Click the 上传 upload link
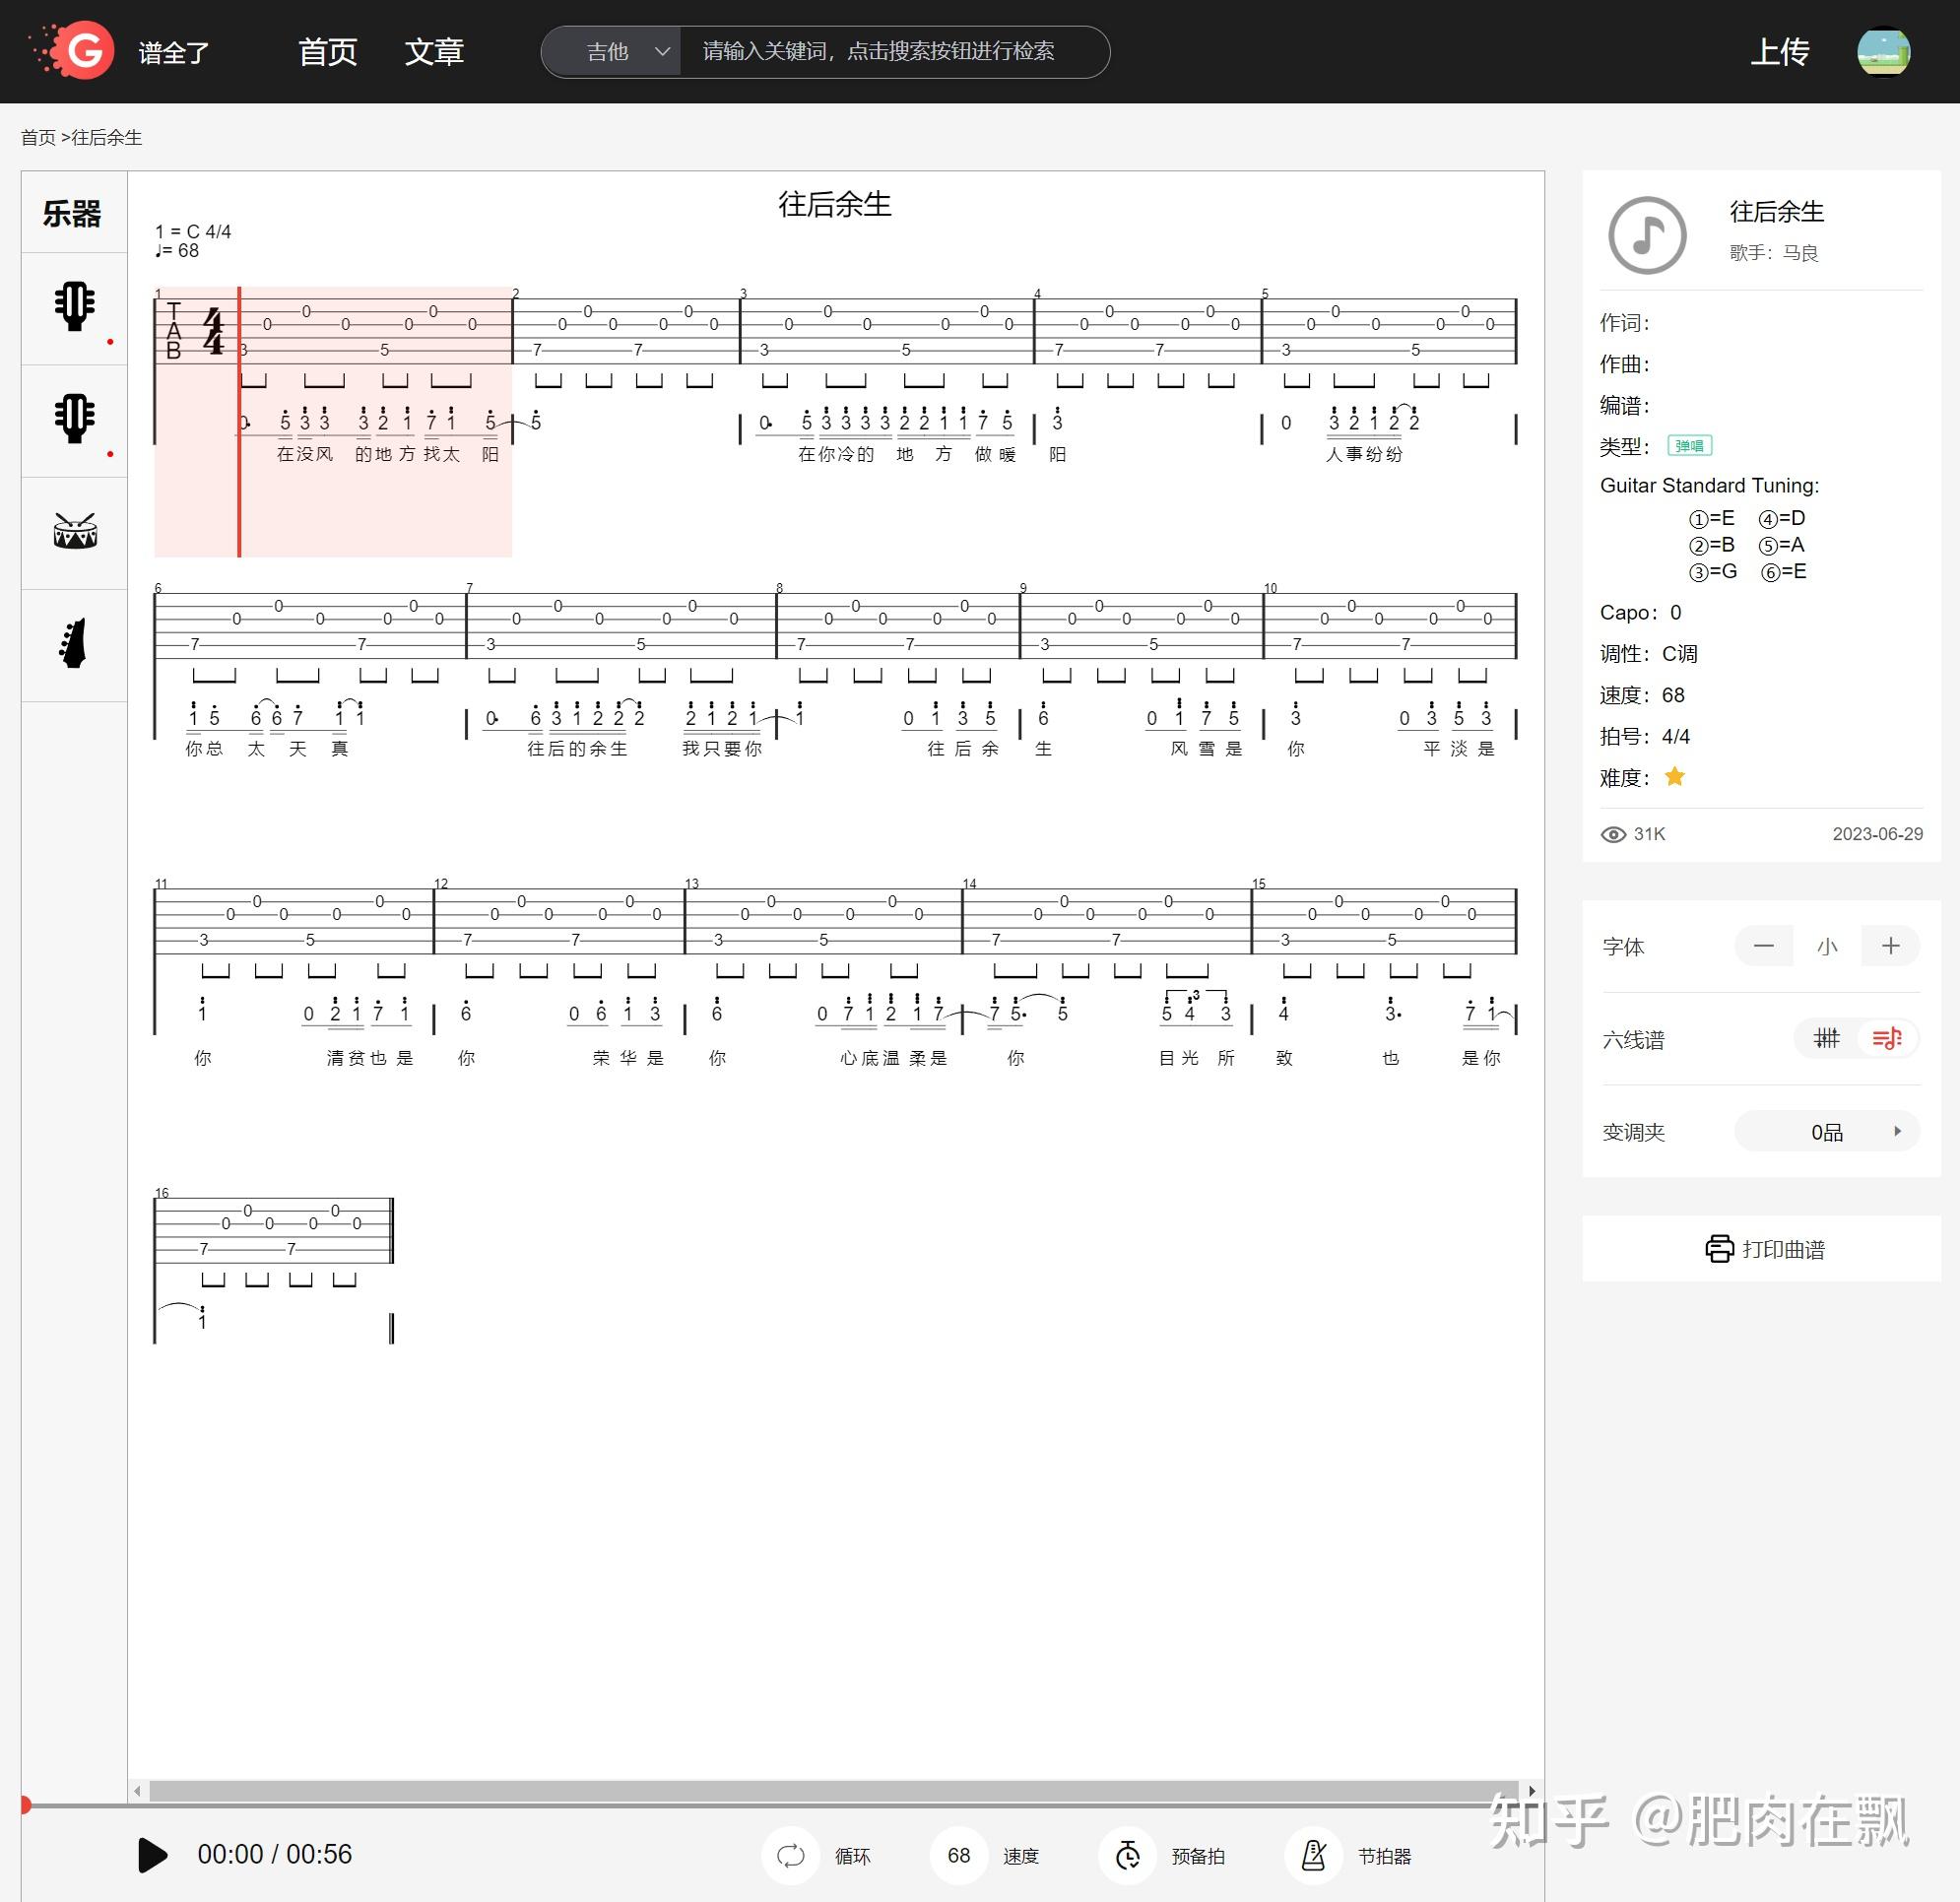This screenshot has width=1960, height=1902. point(1779,51)
